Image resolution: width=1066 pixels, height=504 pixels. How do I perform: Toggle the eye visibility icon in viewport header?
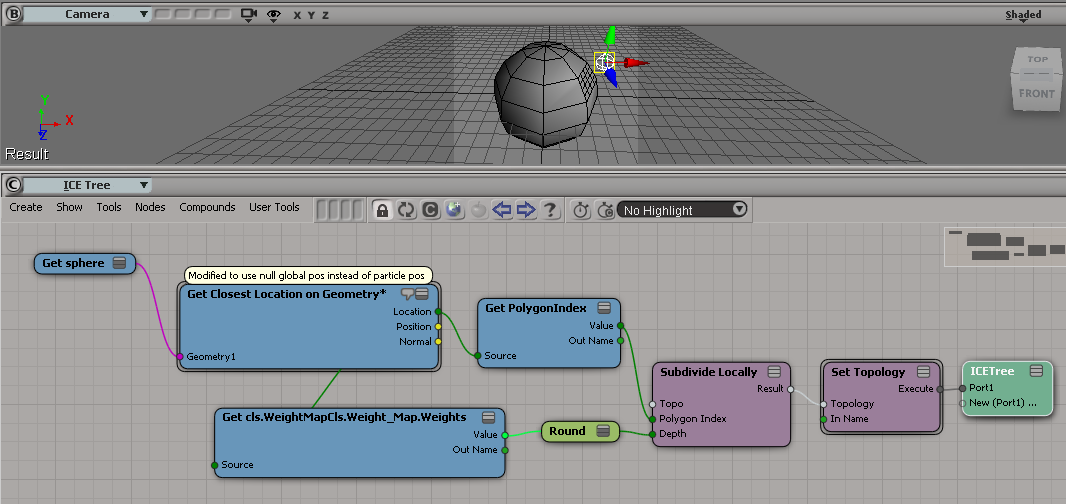click(x=273, y=15)
